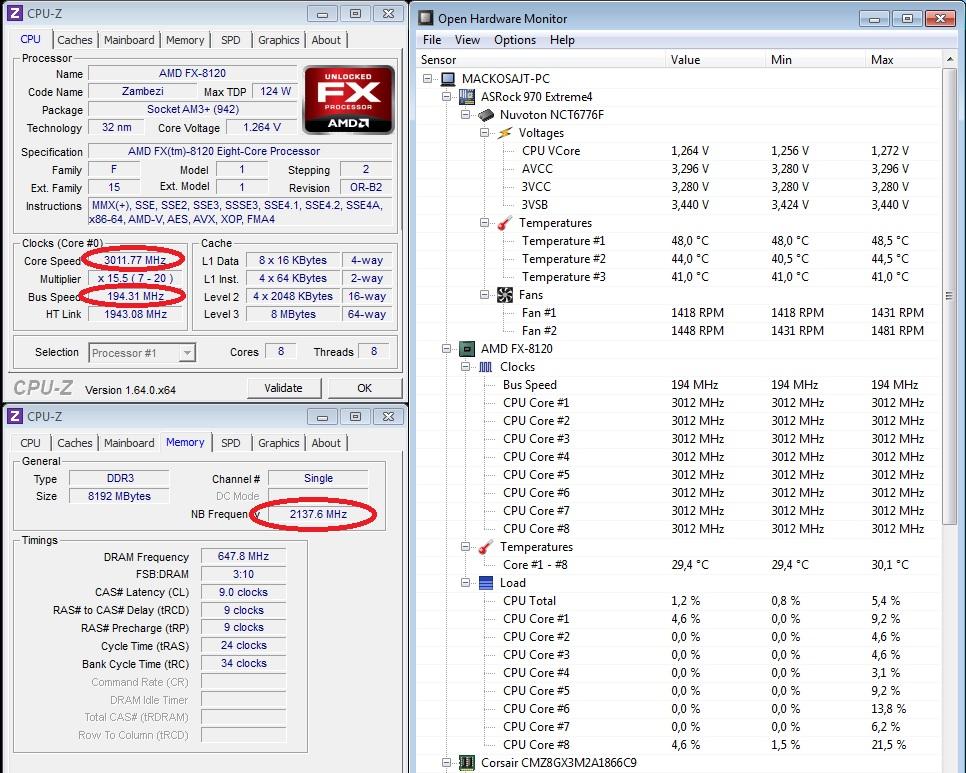Click the Min column header

816,60
